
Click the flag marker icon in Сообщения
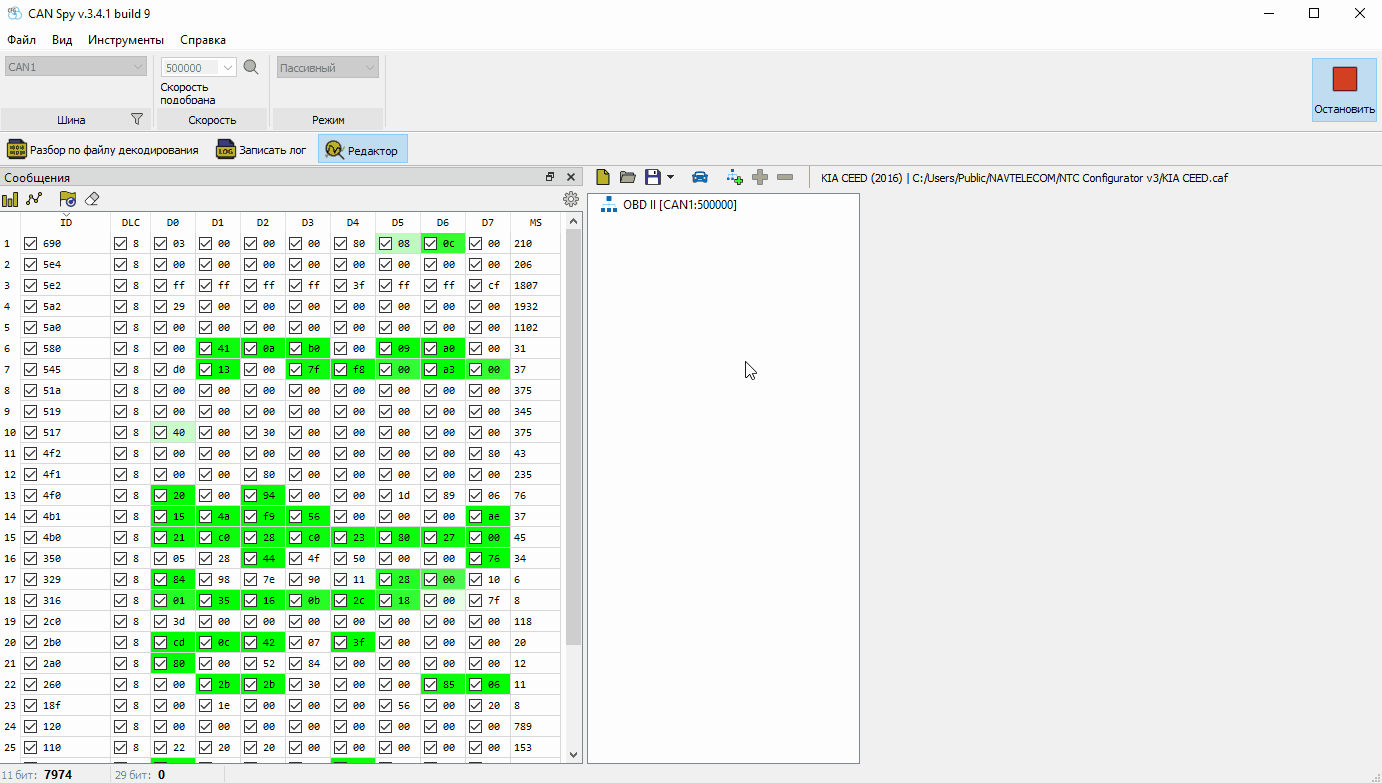(x=68, y=199)
